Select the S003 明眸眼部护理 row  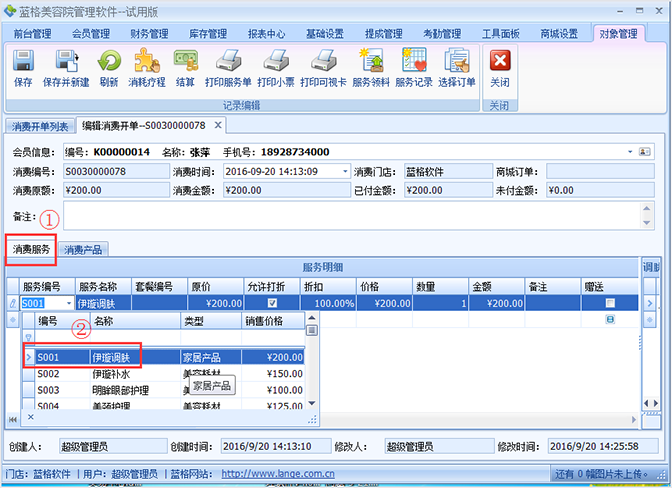[x=163, y=390]
